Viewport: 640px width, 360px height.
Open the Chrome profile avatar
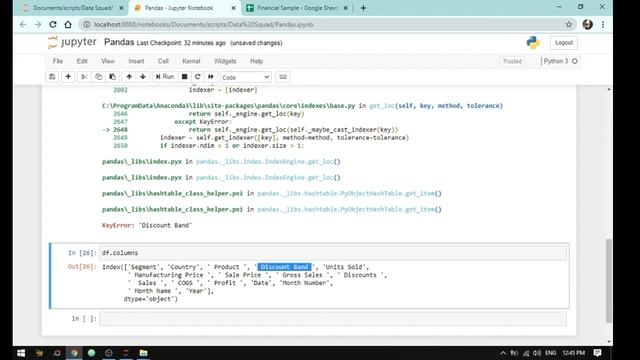(x=587, y=24)
